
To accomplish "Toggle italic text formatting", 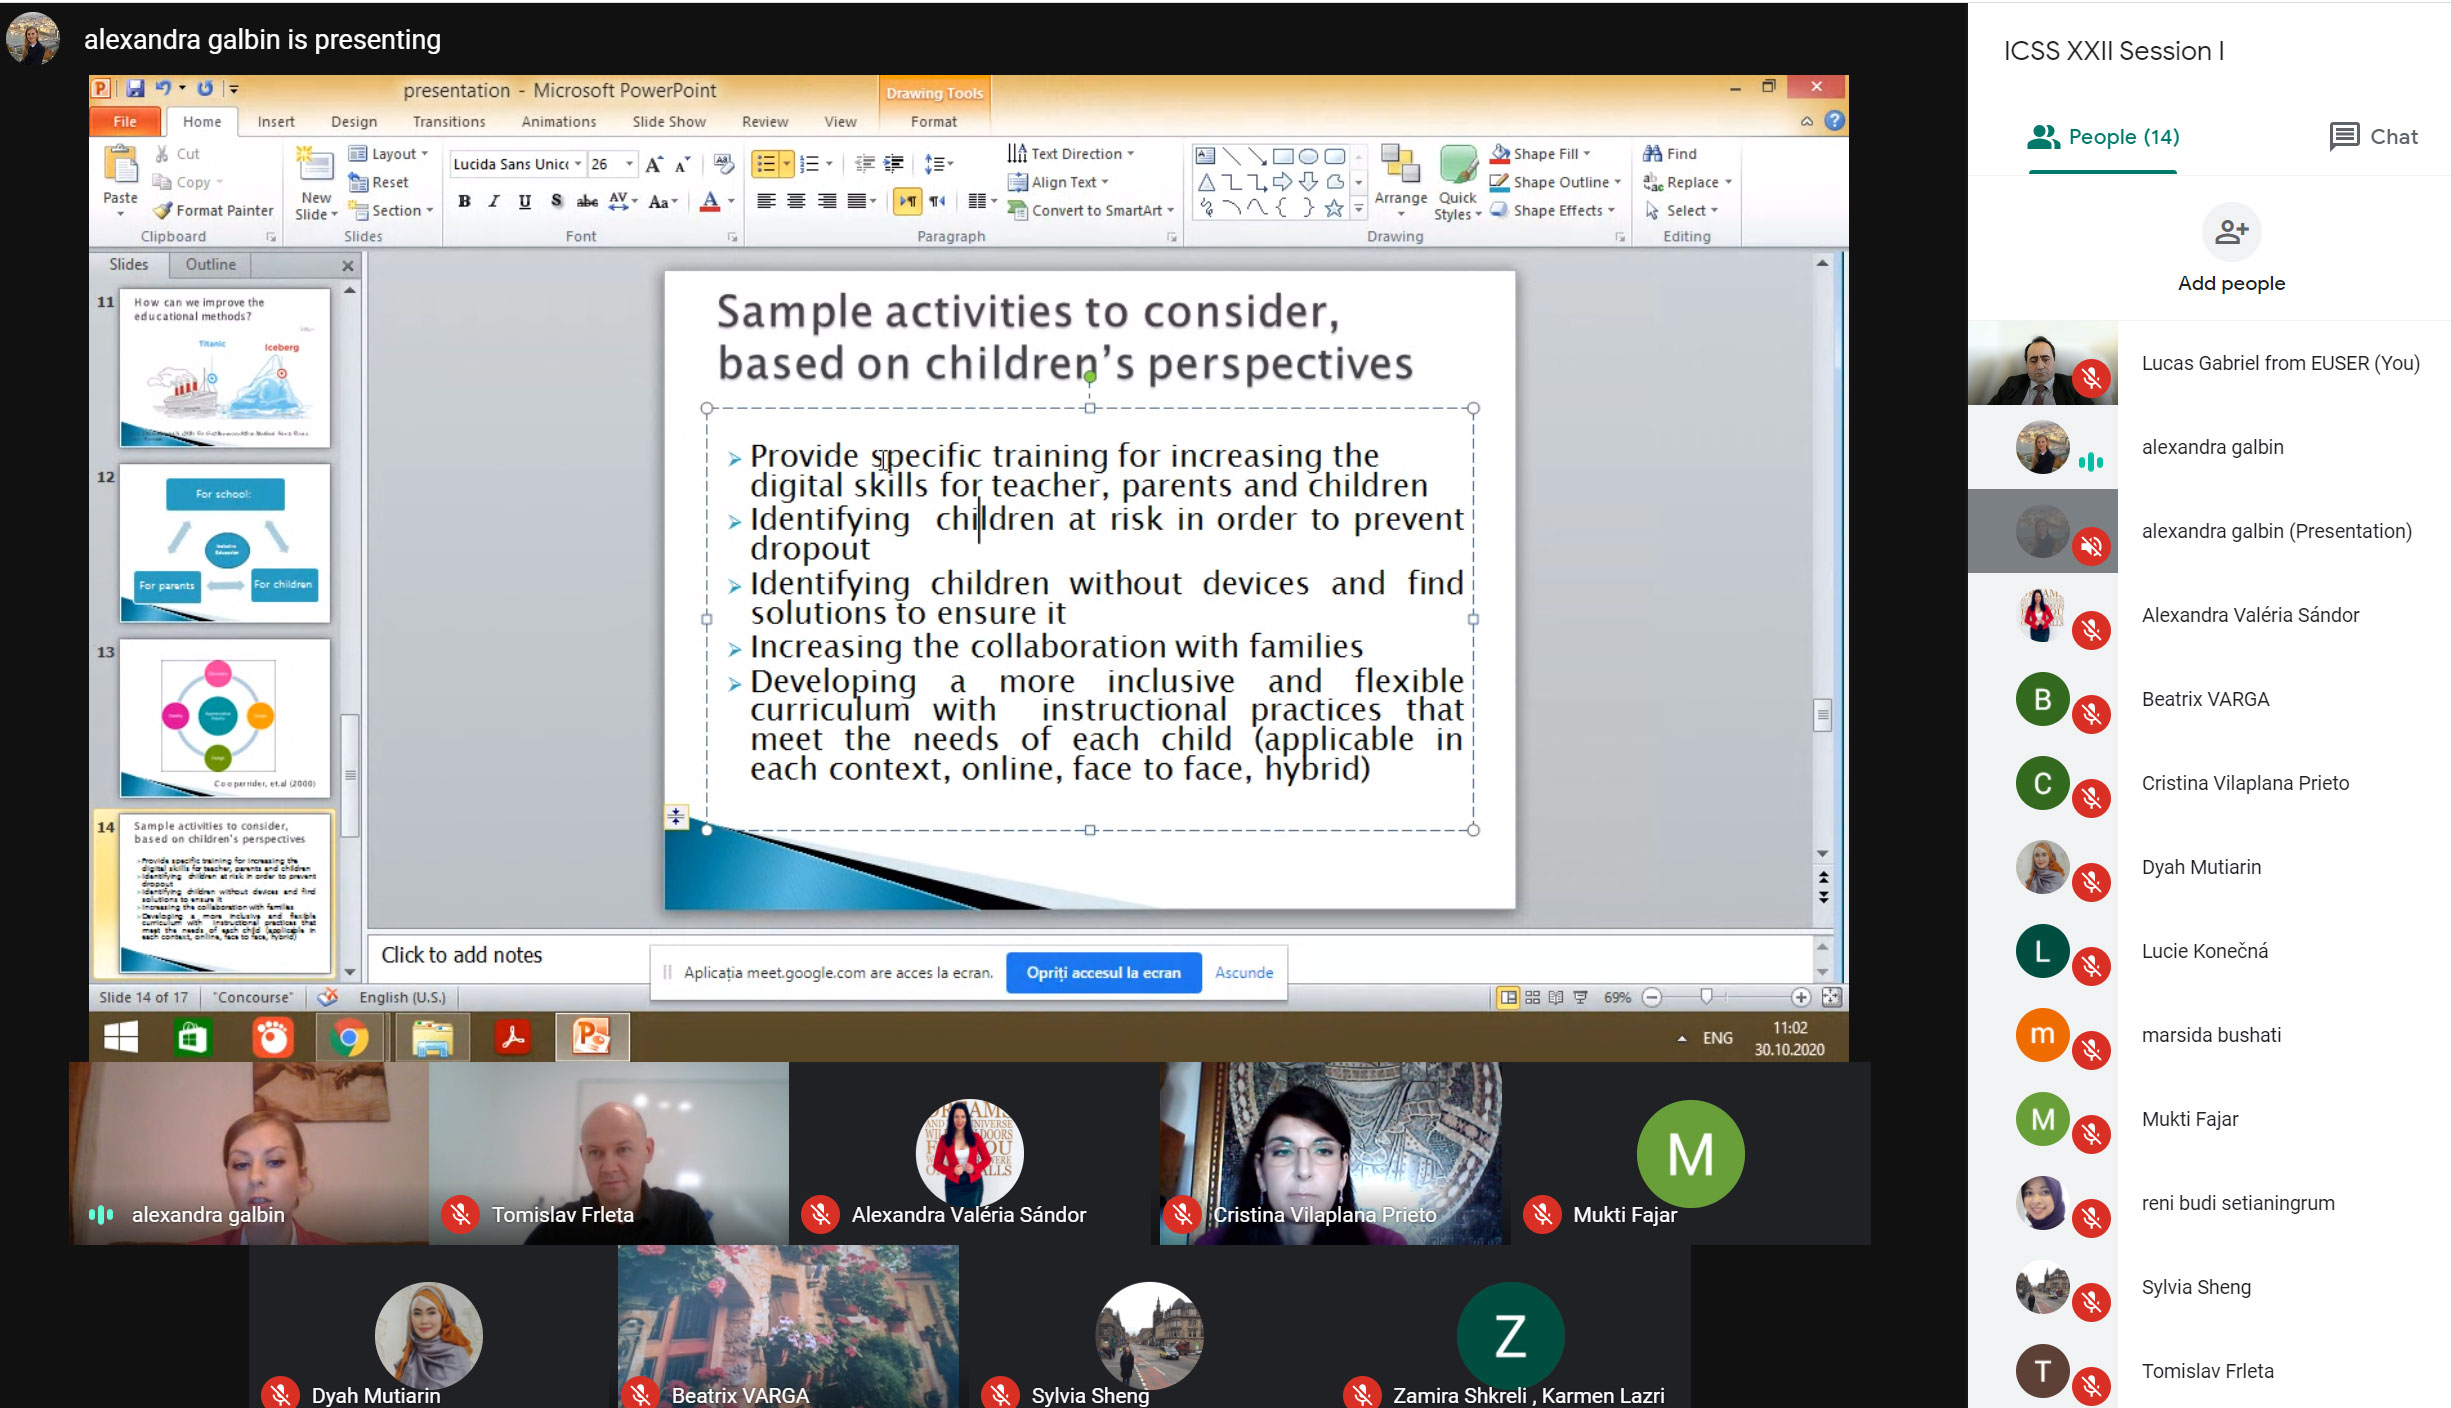I will (494, 201).
